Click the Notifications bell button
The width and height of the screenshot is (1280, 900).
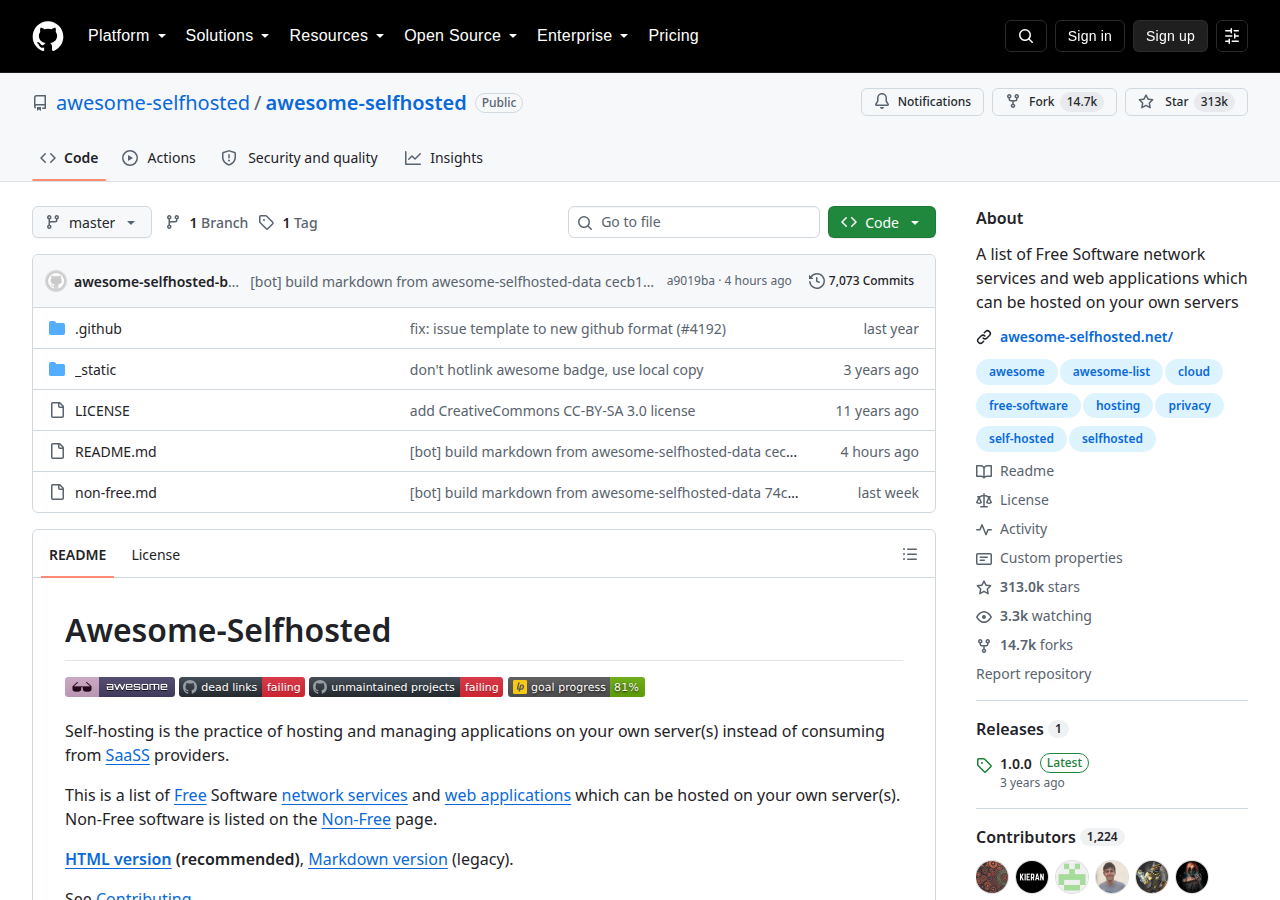coord(922,102)
